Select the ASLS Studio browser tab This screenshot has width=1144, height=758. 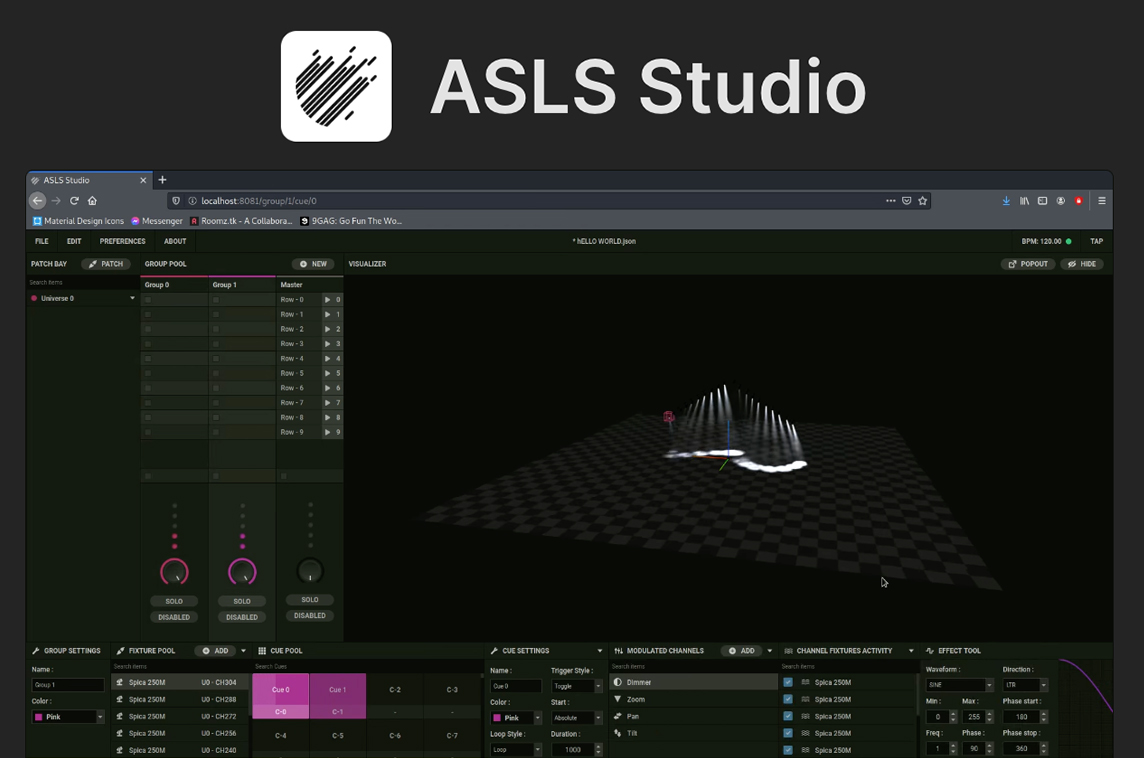pos(88,180)
